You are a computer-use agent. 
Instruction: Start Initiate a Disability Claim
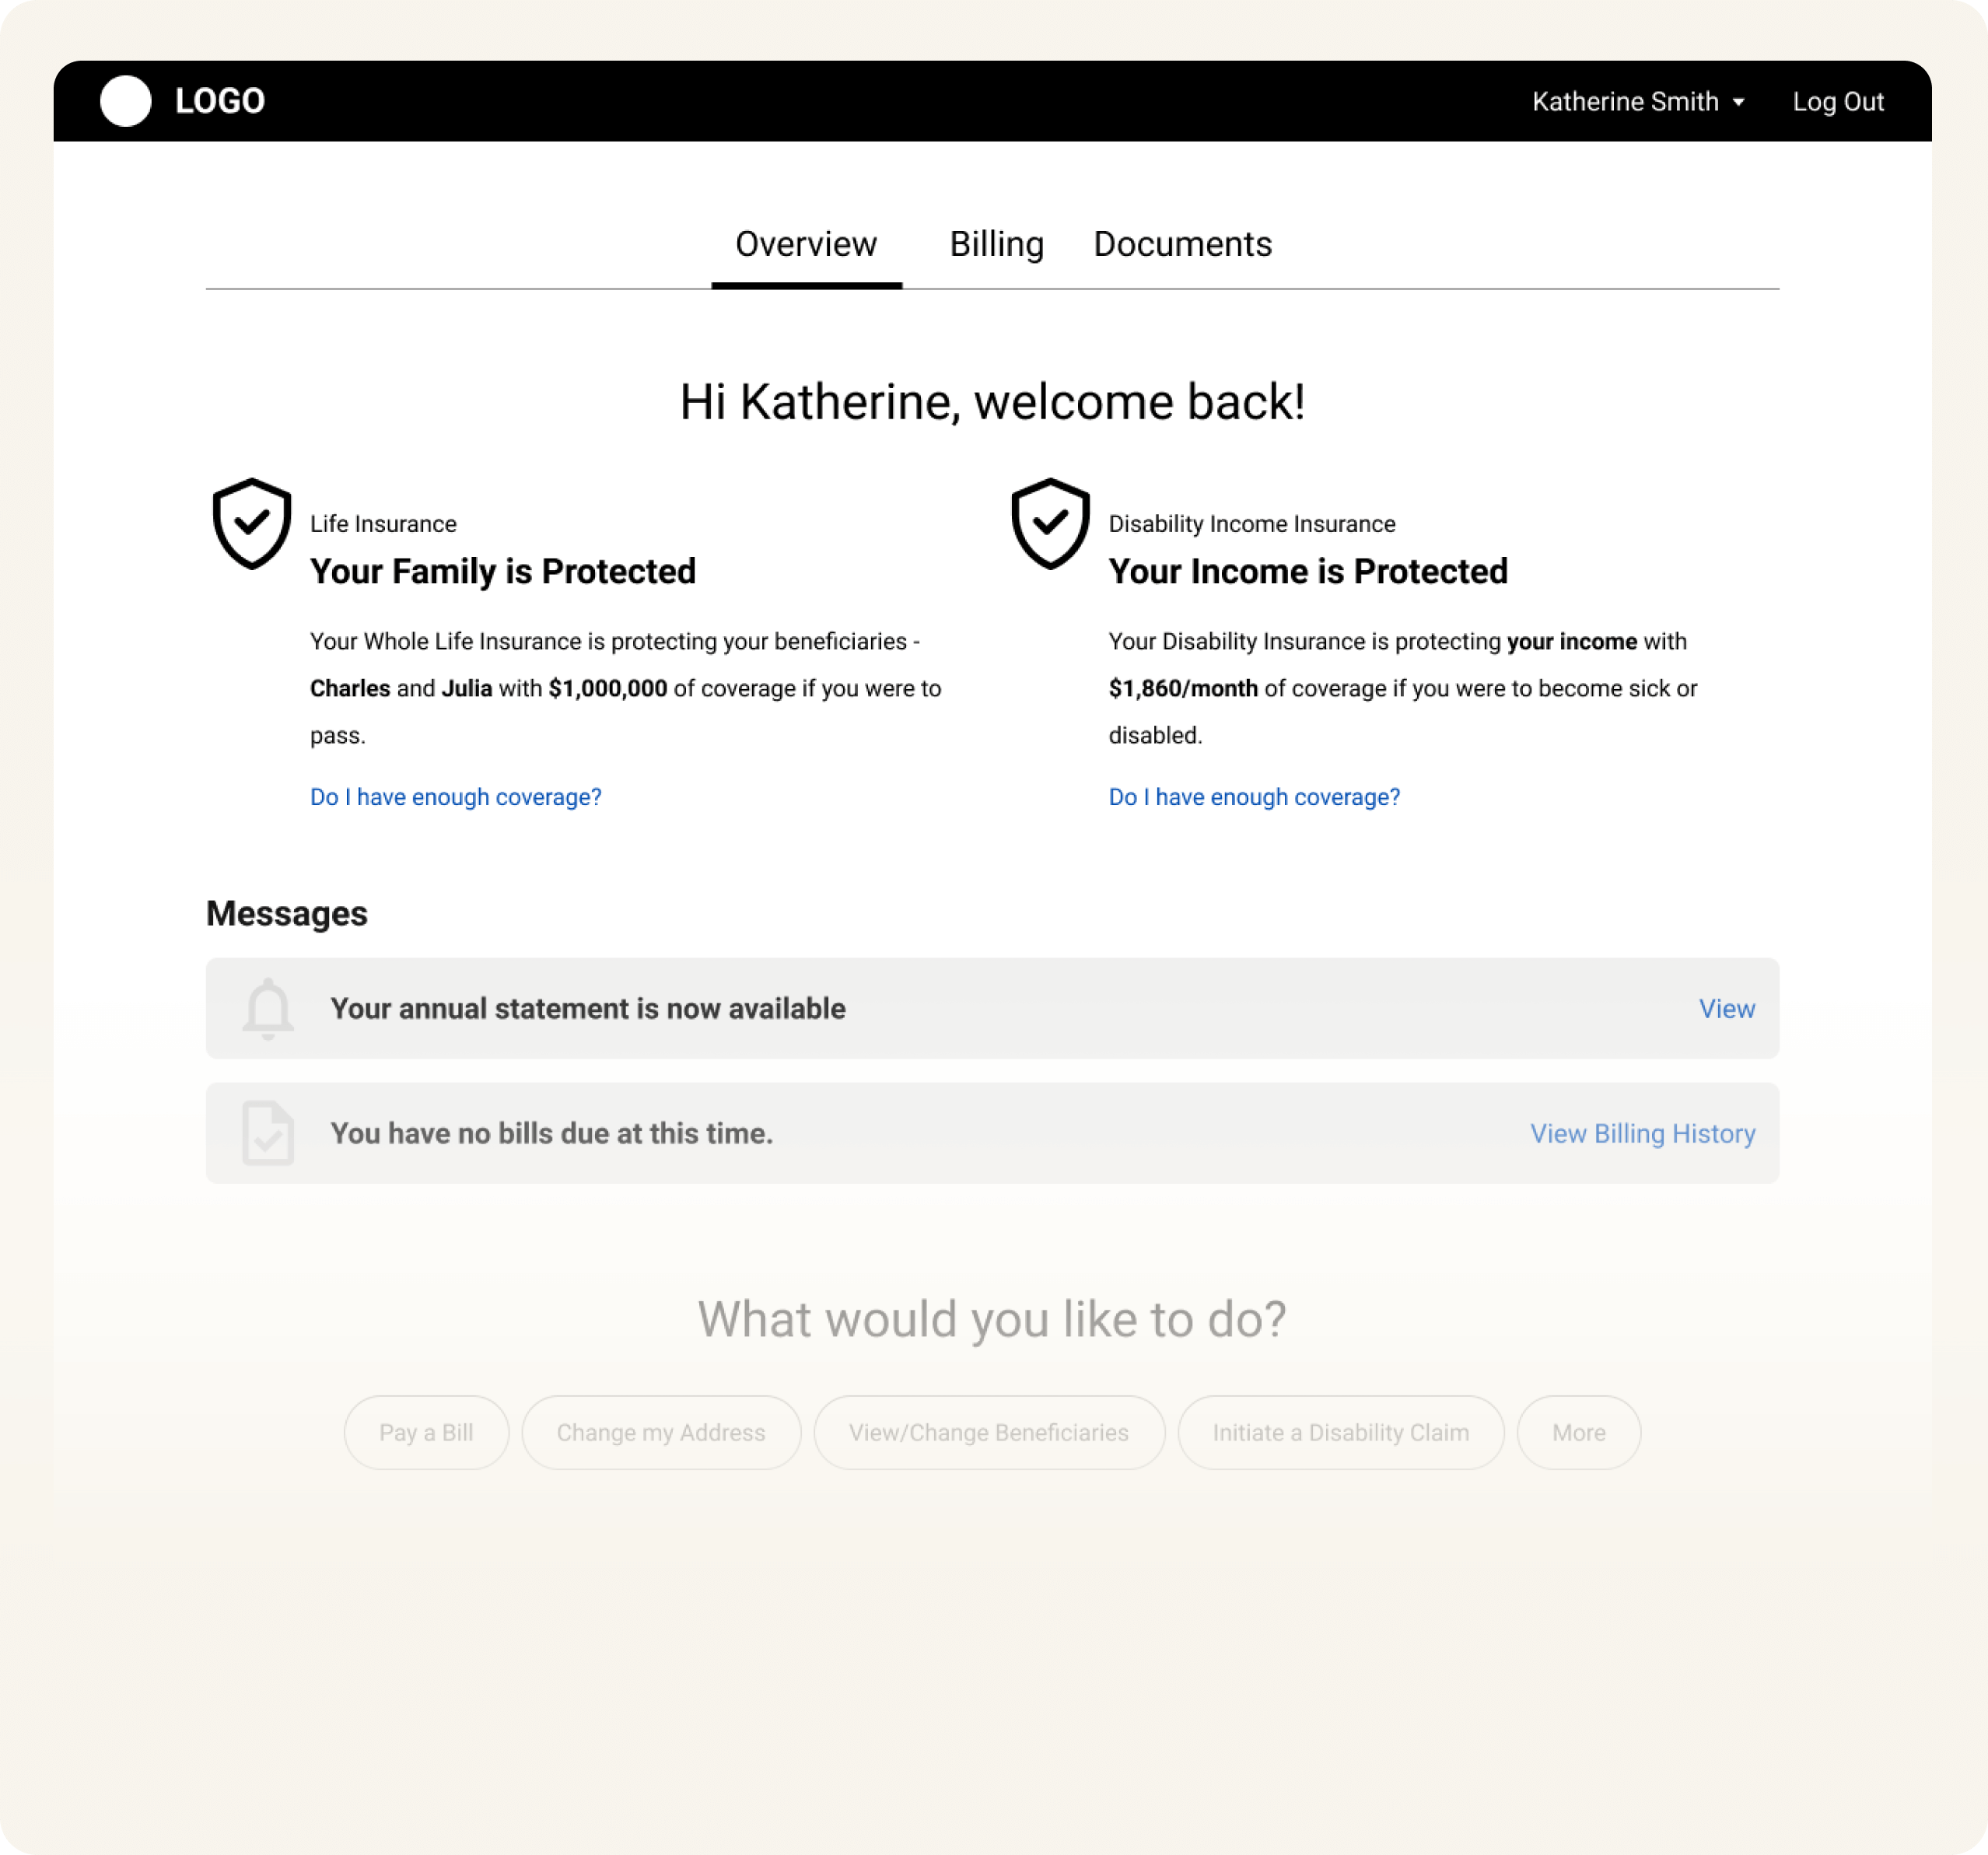[1341, 1432]
